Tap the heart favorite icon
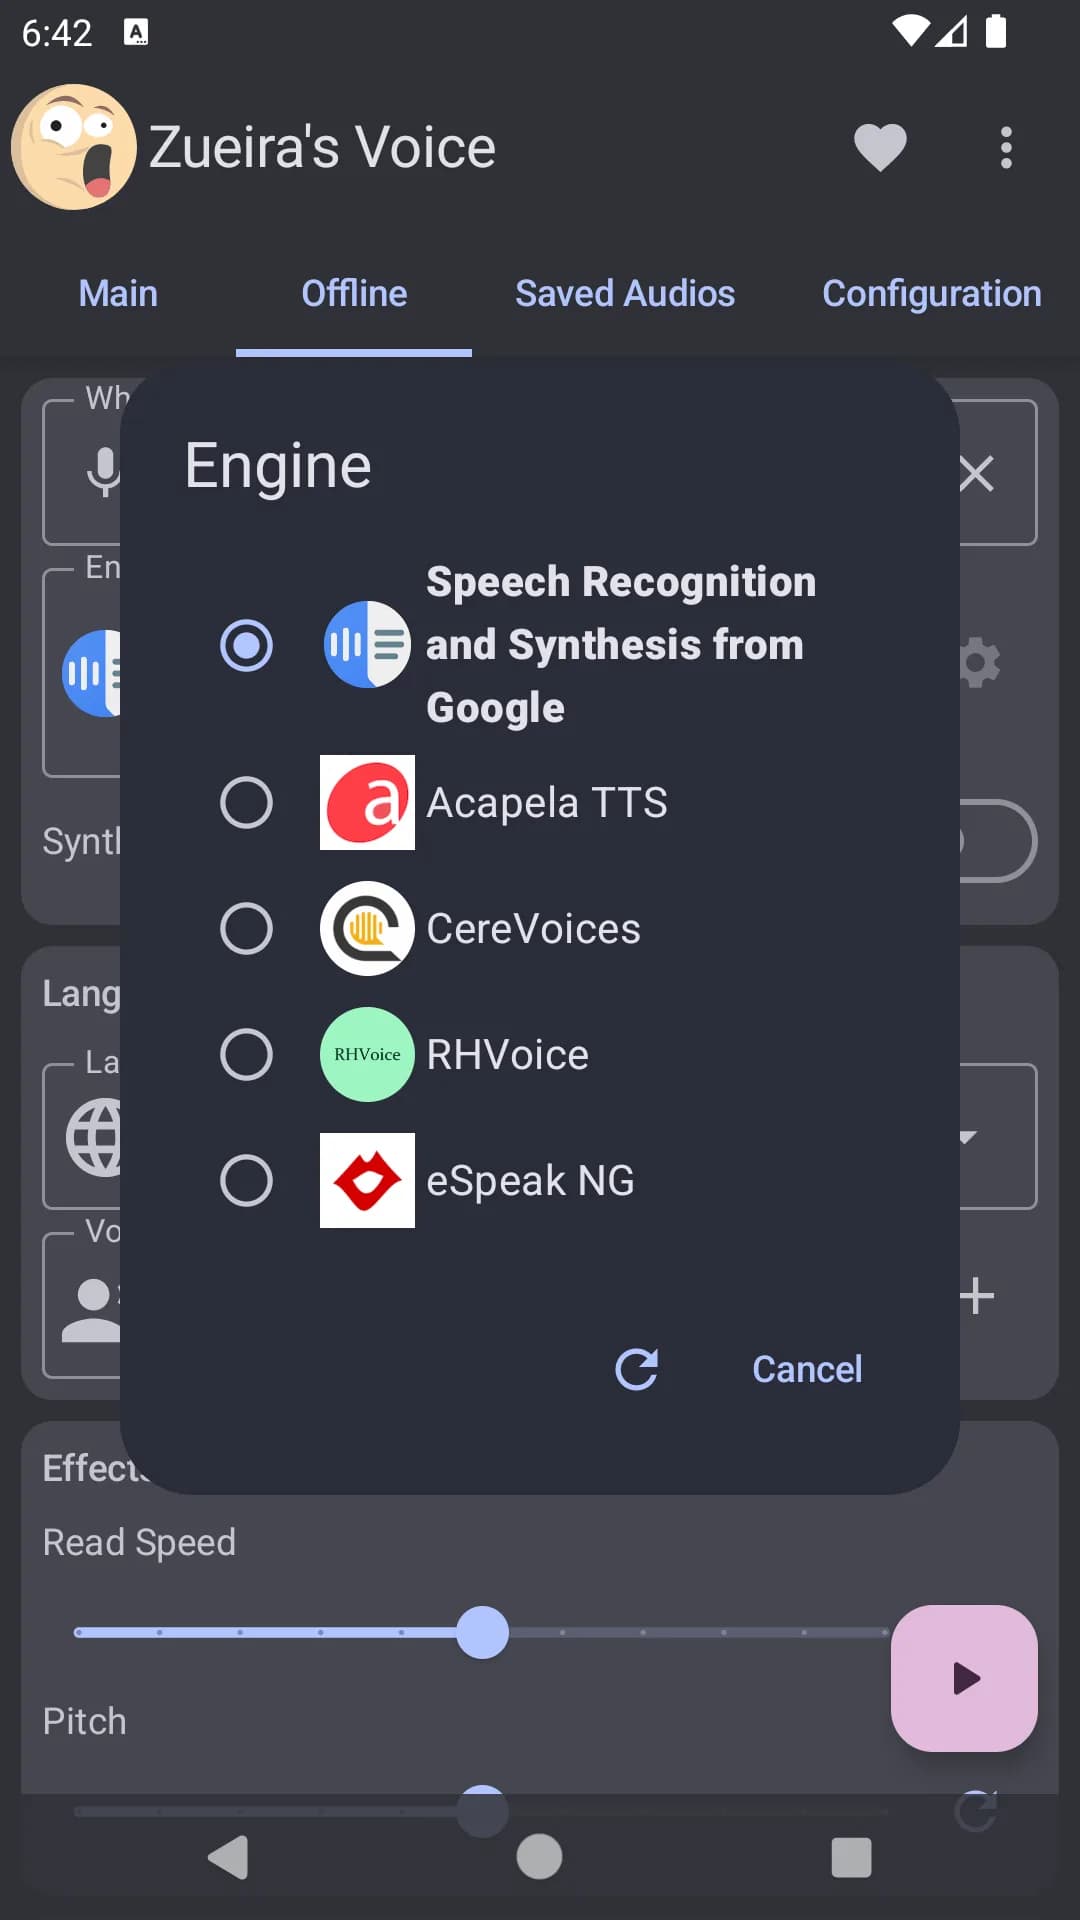The image size is (1080, 1920). (x=880, y=148)
